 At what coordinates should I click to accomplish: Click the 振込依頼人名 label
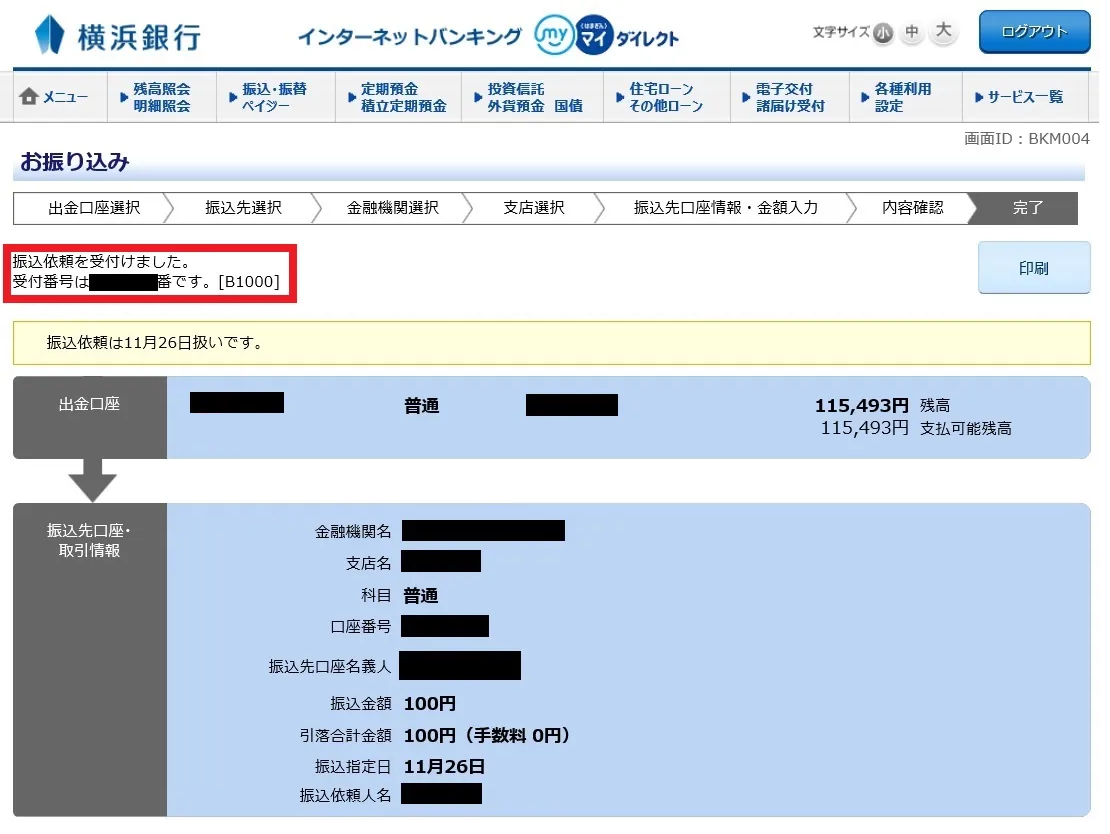click(345, 796)
